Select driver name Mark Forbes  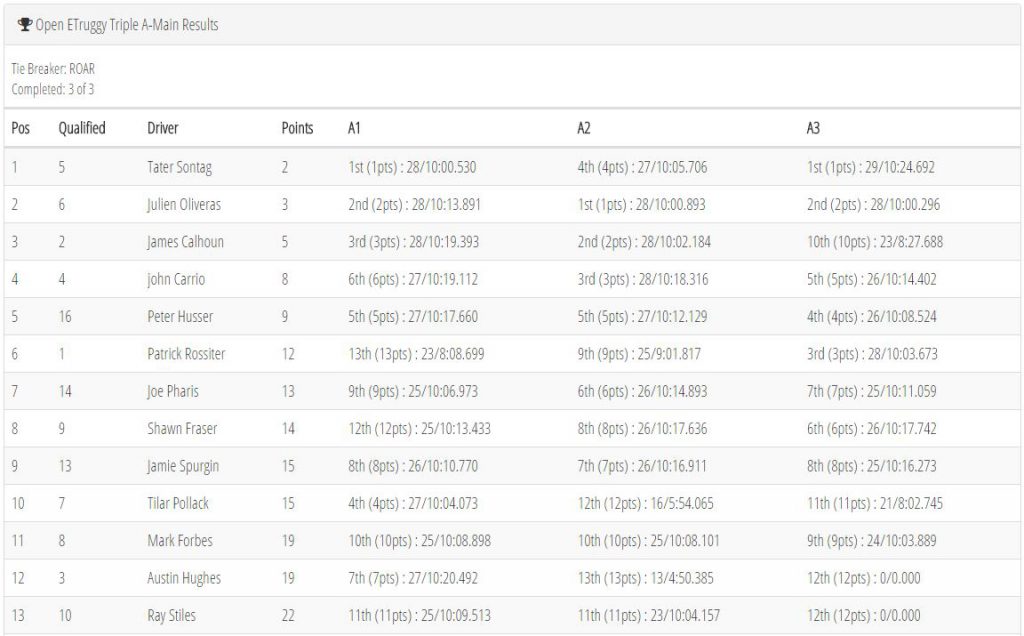(180, 541)
